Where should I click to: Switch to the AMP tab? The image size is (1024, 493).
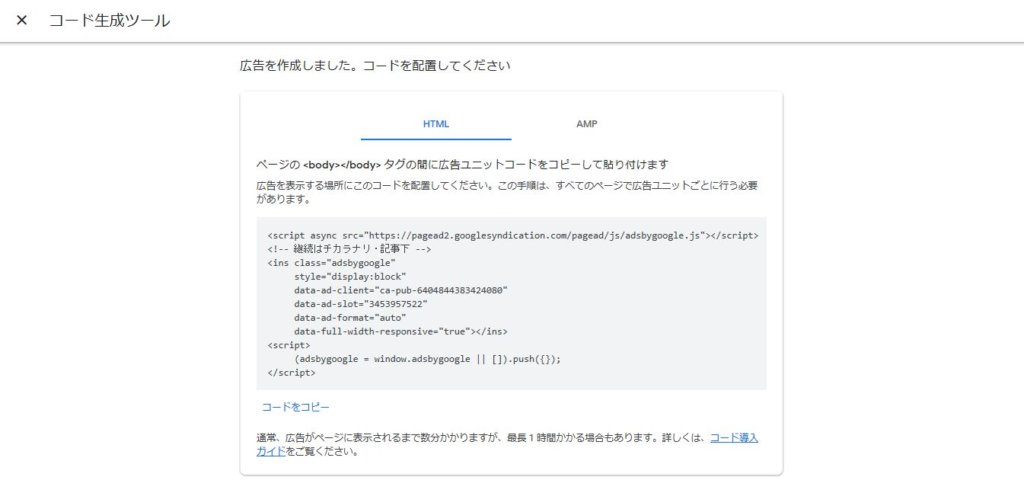586,124
